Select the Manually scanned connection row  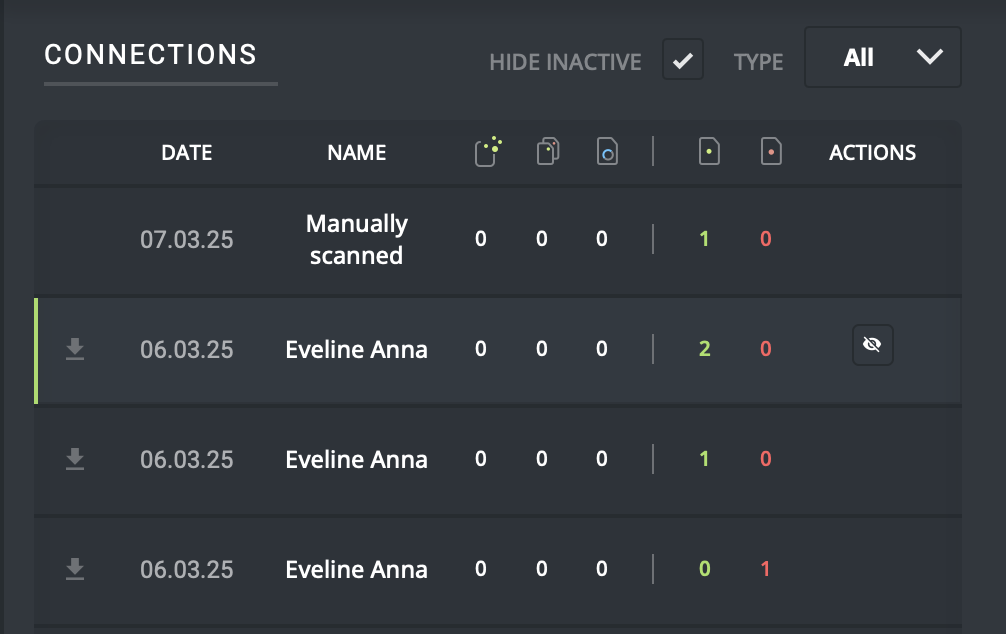pos(357,240)
